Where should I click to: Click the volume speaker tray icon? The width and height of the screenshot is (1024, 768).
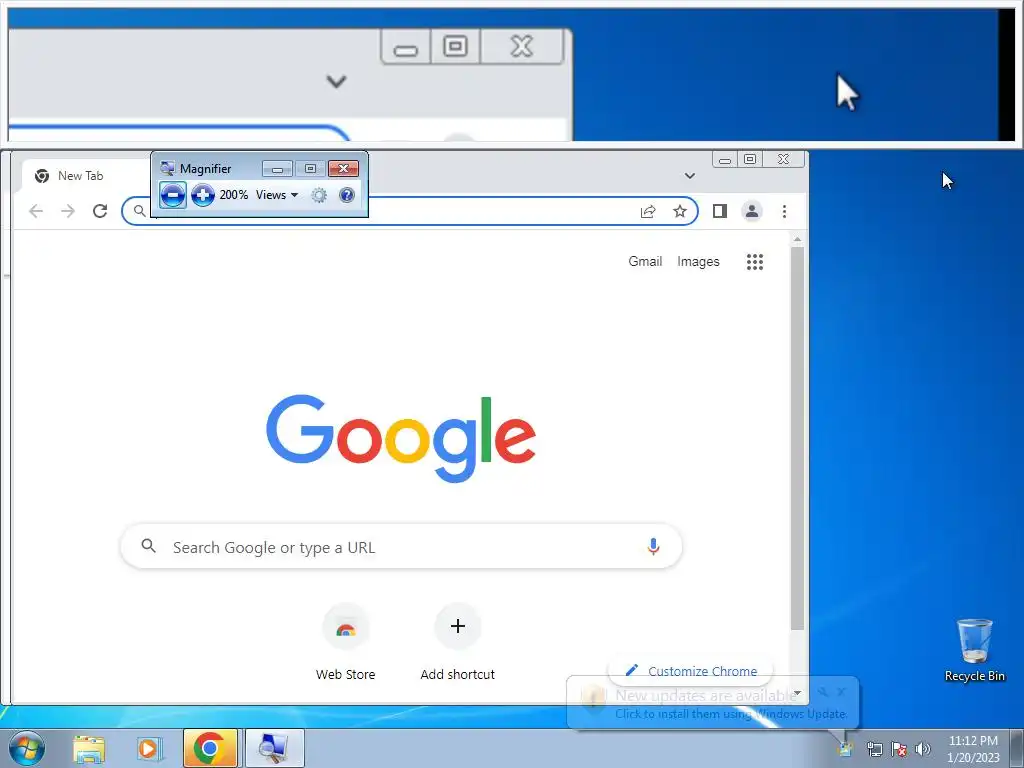click(923, 749)
